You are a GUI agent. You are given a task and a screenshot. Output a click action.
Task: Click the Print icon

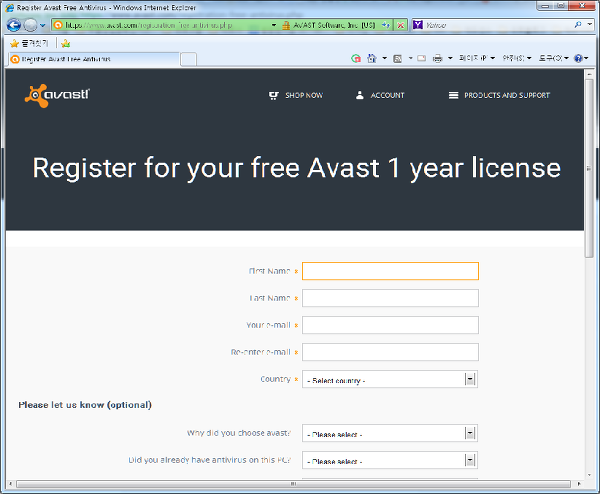click(x=437, y=58)
